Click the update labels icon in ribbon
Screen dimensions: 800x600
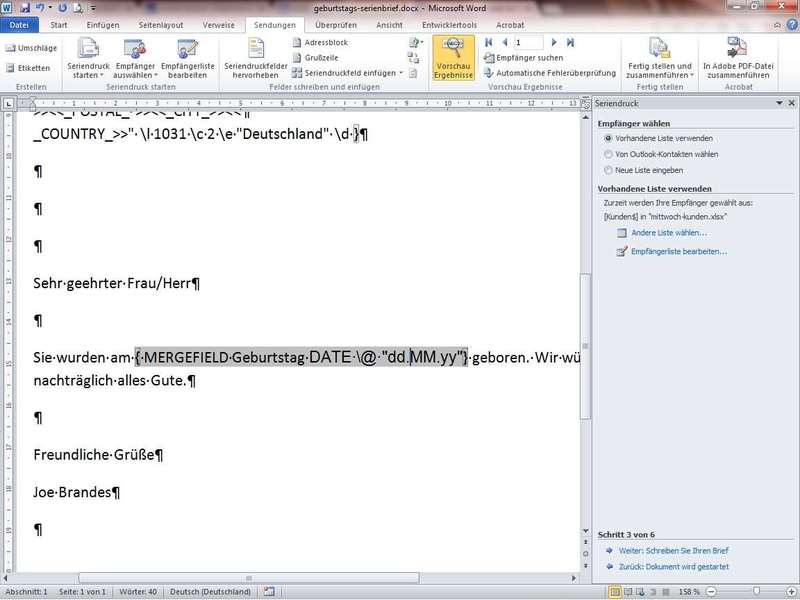pos(413,73)
